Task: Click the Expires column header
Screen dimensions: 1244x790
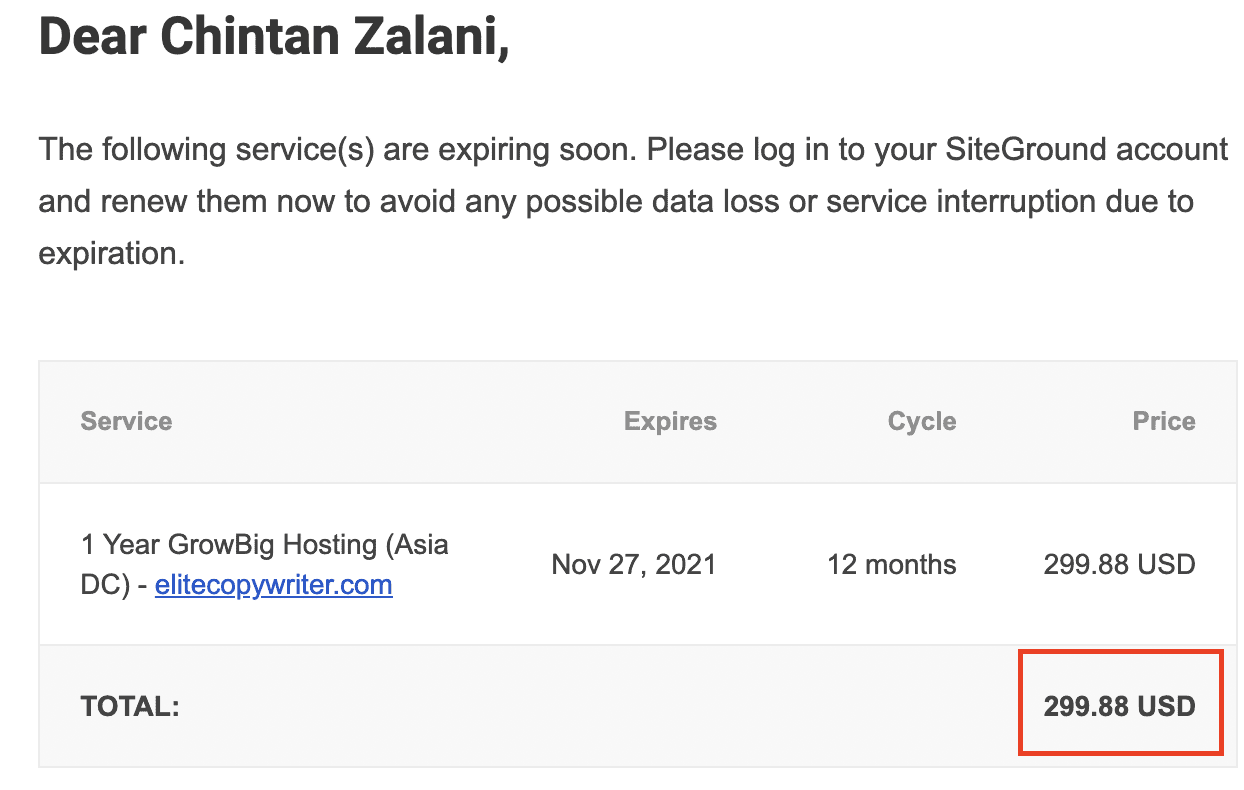Action: pos(670,421)
